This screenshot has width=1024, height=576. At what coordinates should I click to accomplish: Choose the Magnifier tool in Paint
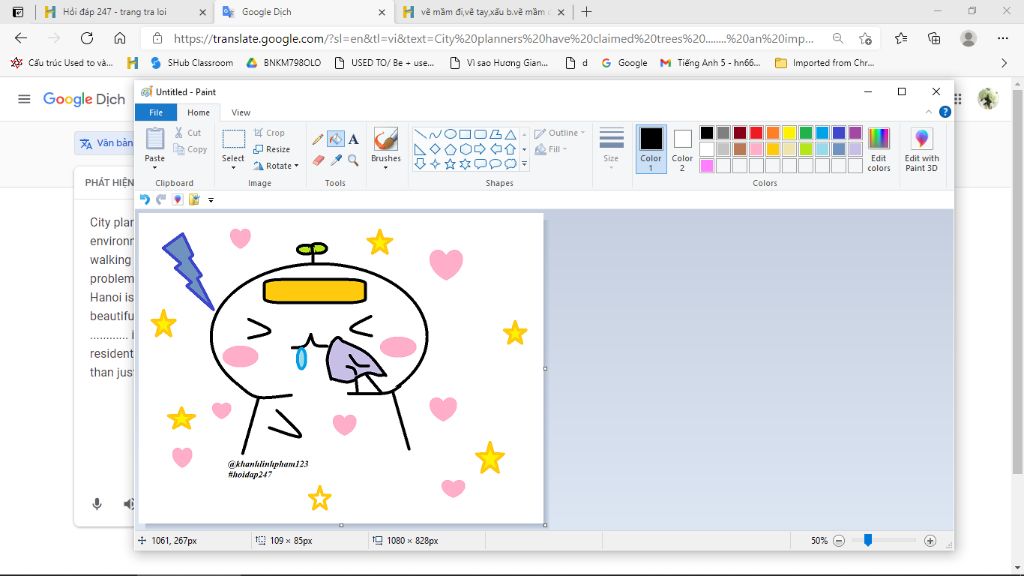(x=353, y=160)
